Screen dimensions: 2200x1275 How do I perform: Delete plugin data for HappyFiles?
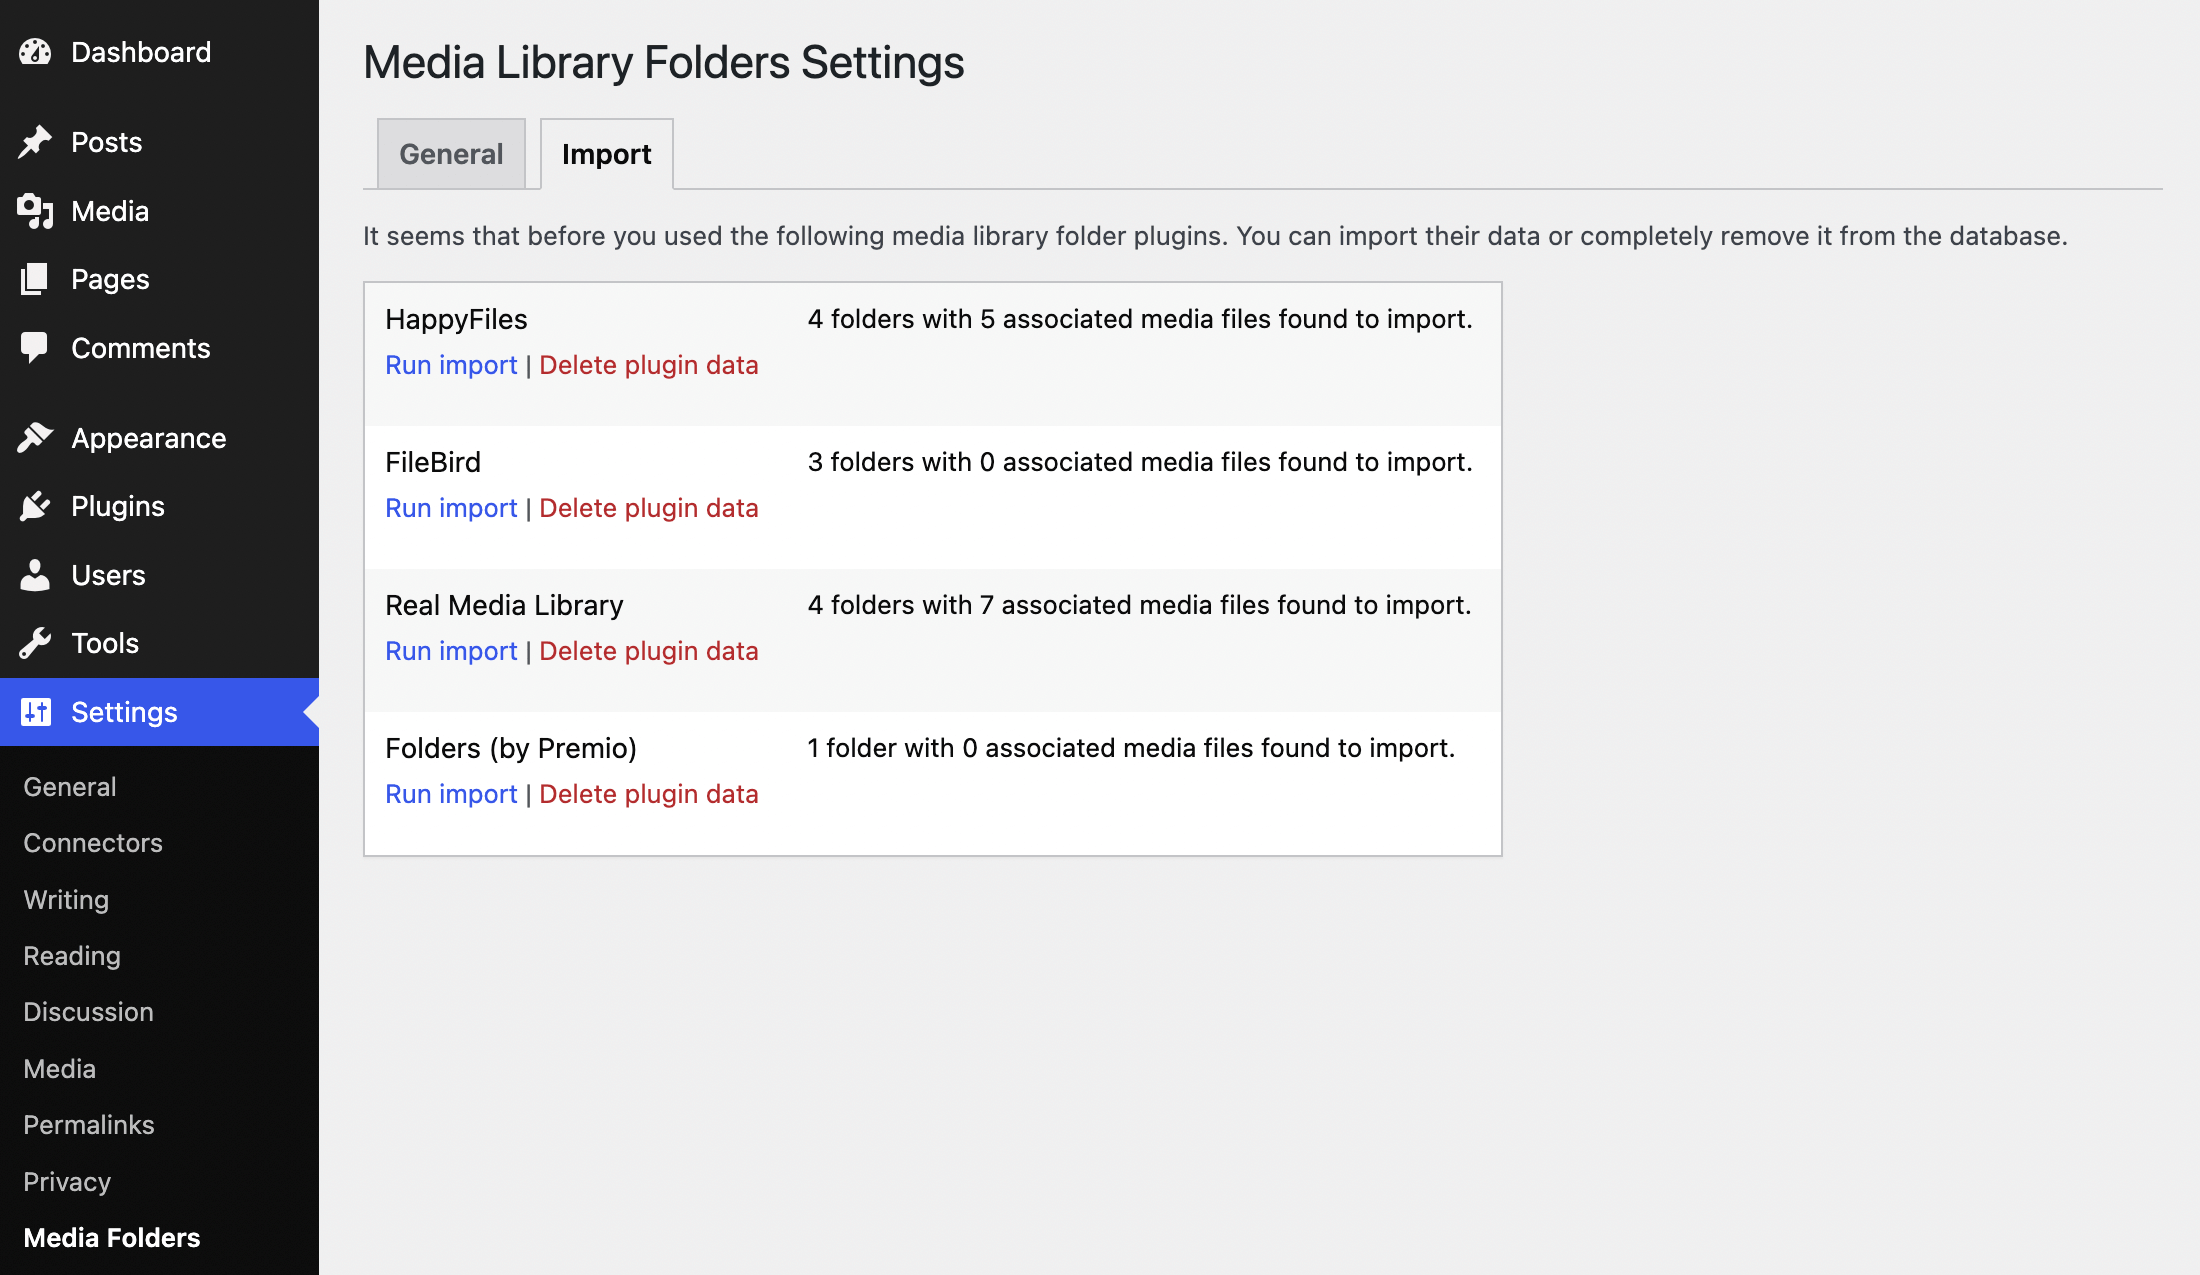[x=649, y=365]
